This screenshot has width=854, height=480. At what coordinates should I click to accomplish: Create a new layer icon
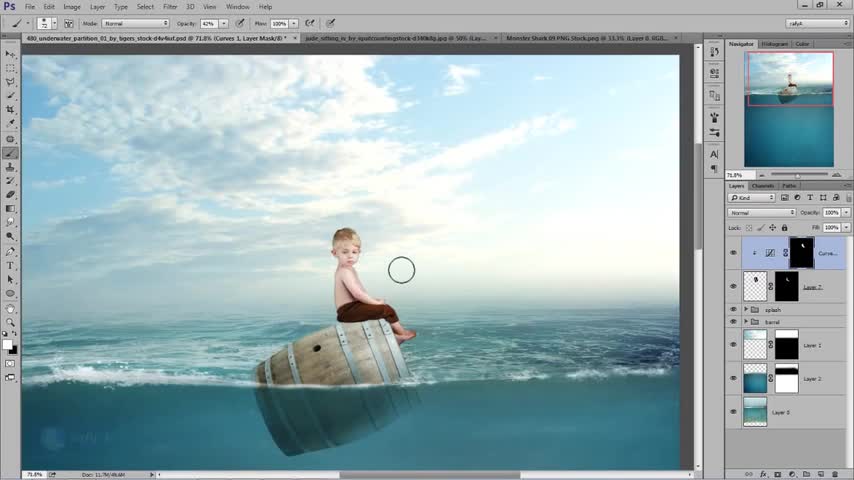(821, 475)
